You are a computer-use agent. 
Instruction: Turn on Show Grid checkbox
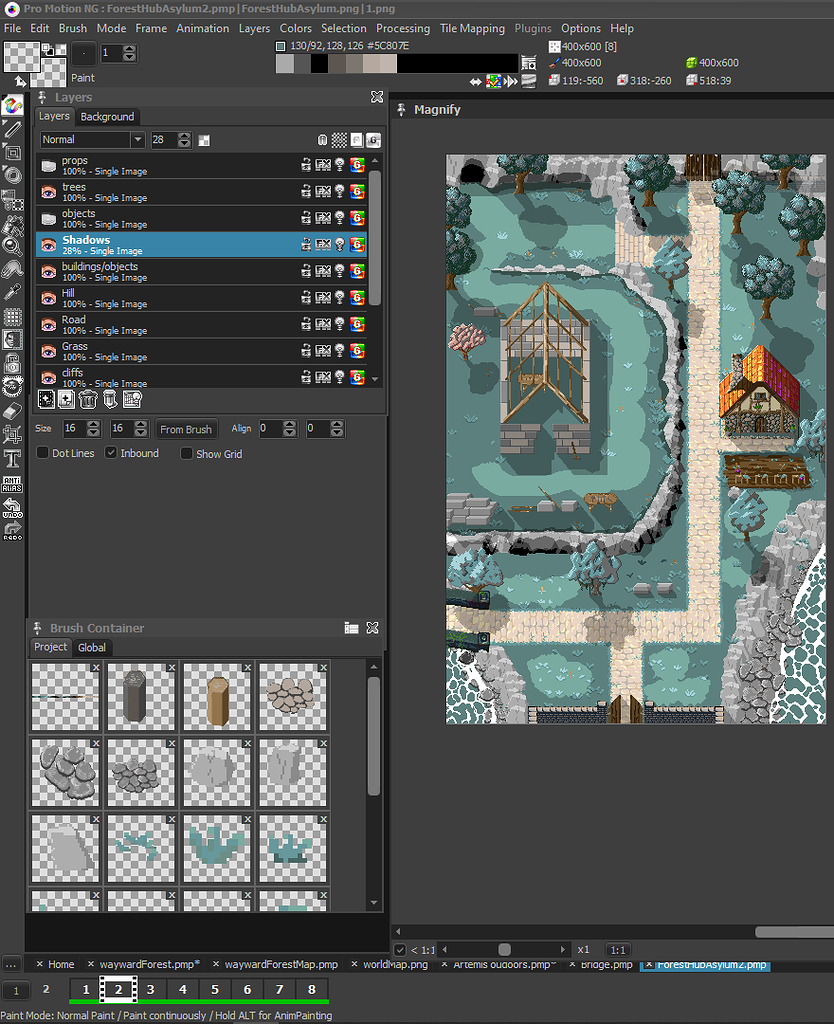point(187,453)
